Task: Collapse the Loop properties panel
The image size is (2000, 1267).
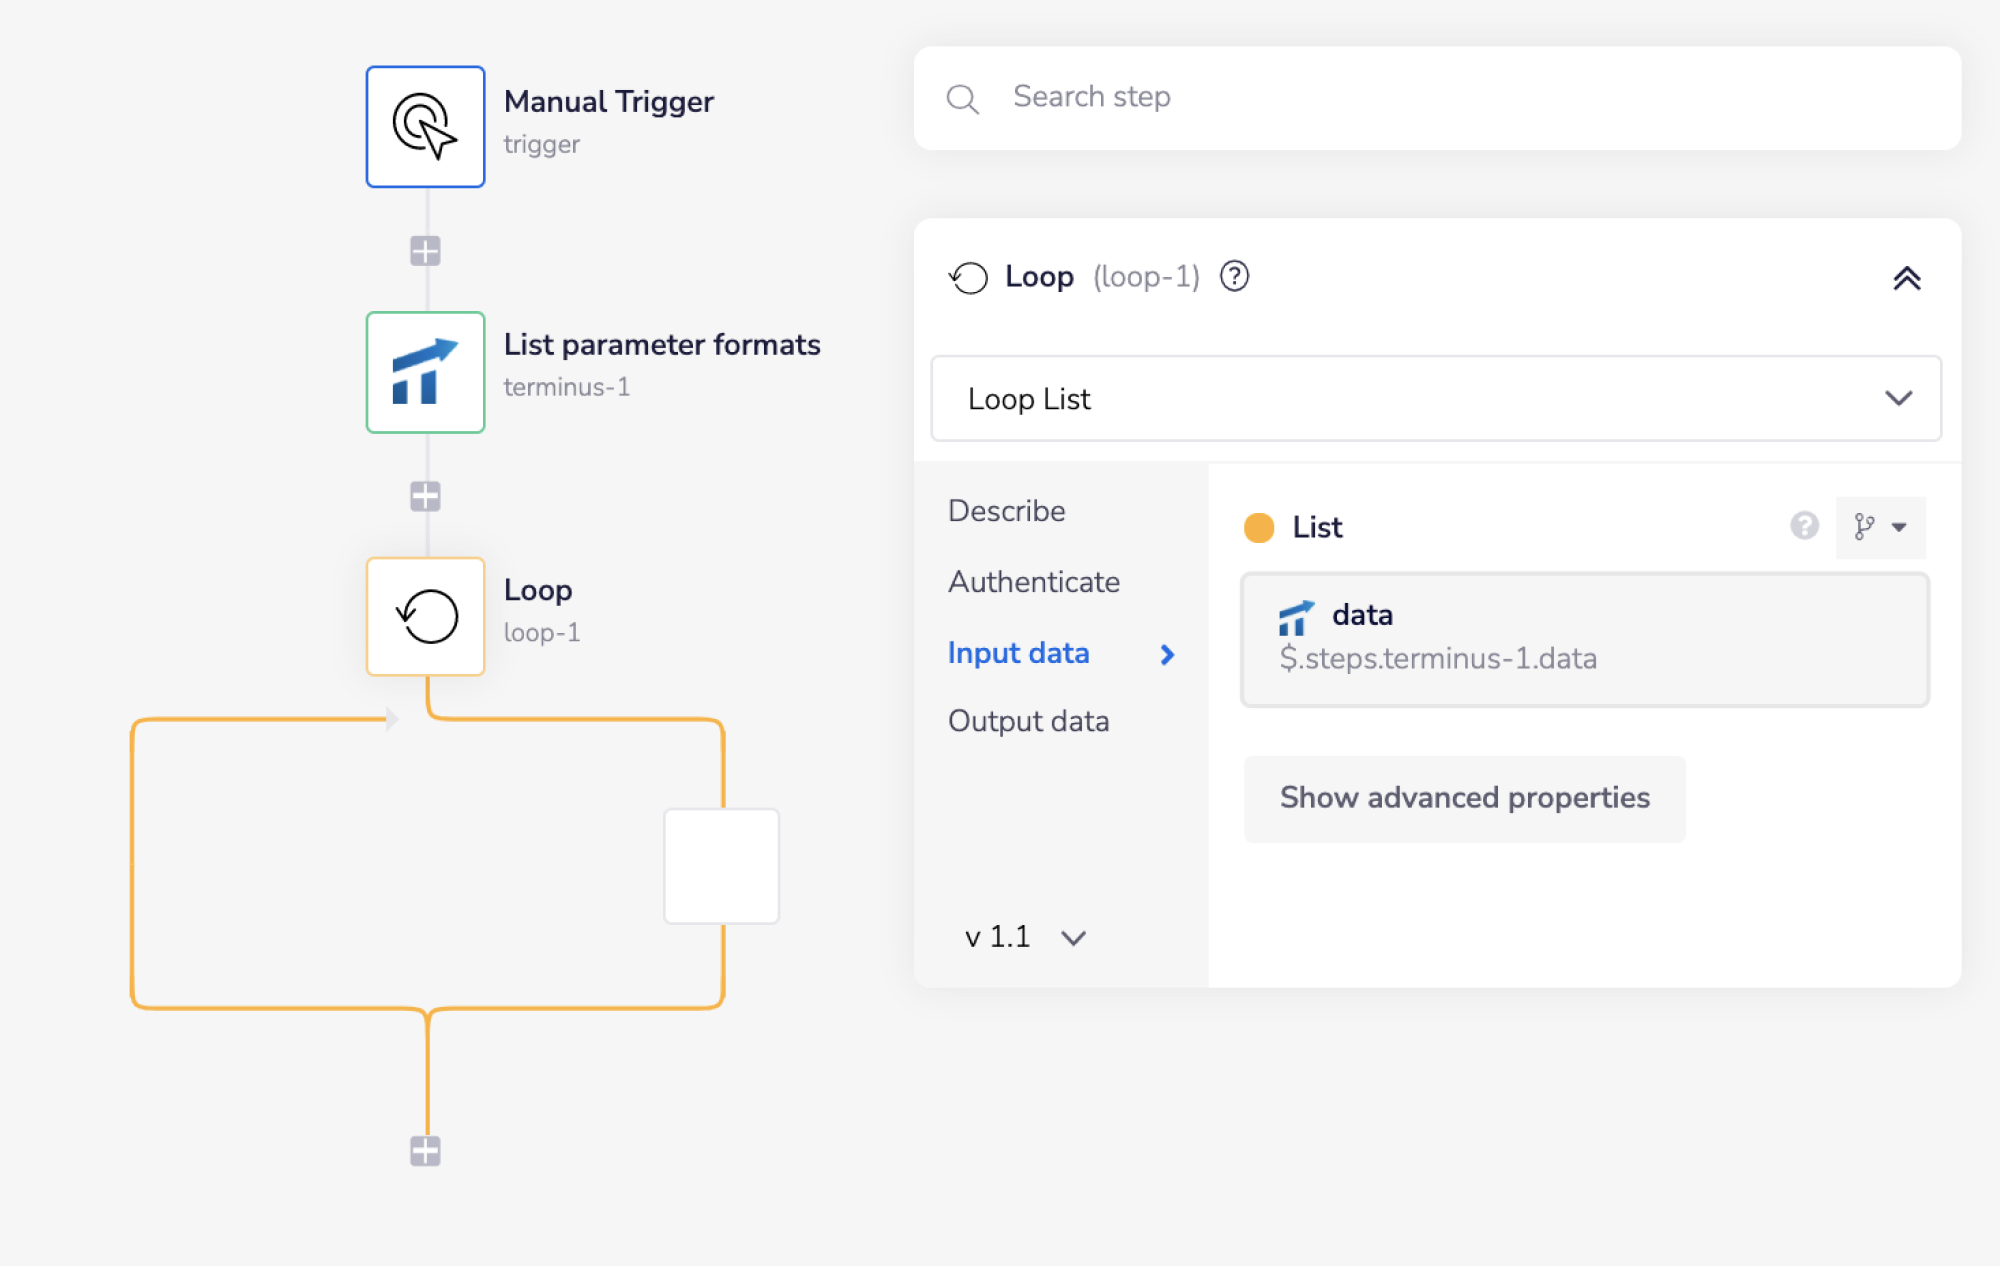Action: 1906,278
